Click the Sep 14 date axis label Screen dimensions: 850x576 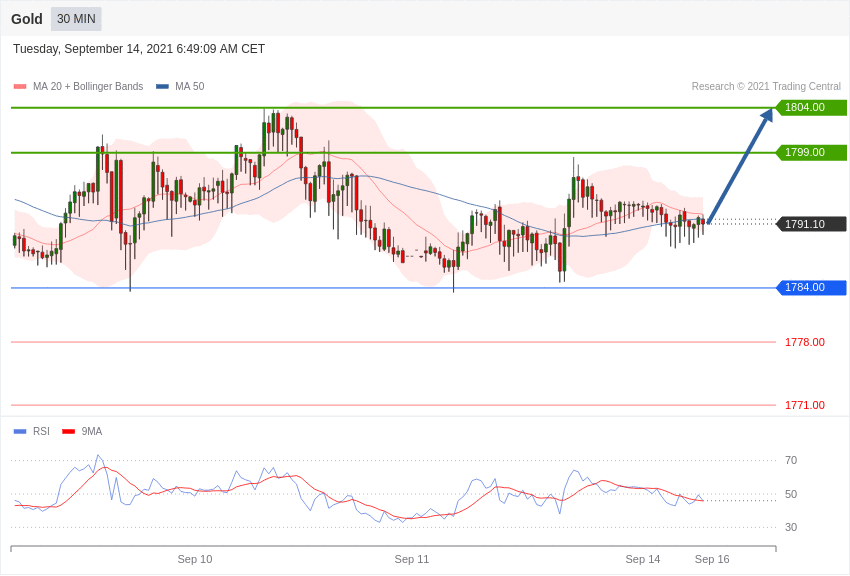642,559
